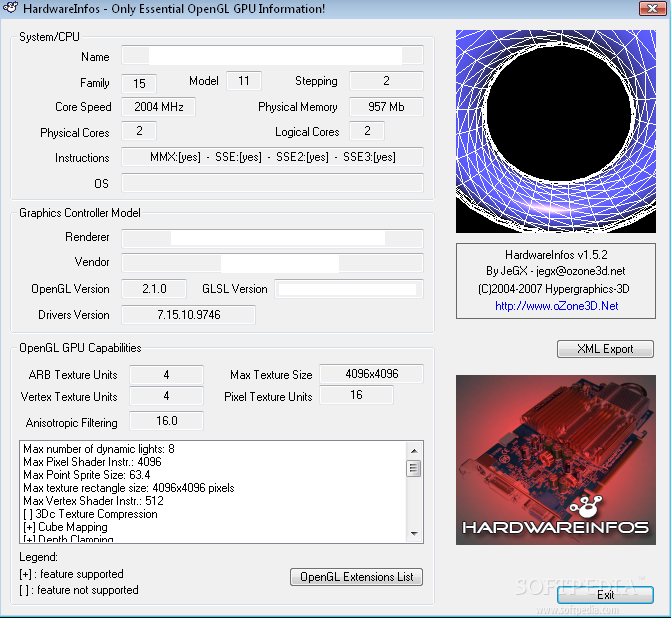Select 'Max texture rectangle size' line

click(129, 488)
